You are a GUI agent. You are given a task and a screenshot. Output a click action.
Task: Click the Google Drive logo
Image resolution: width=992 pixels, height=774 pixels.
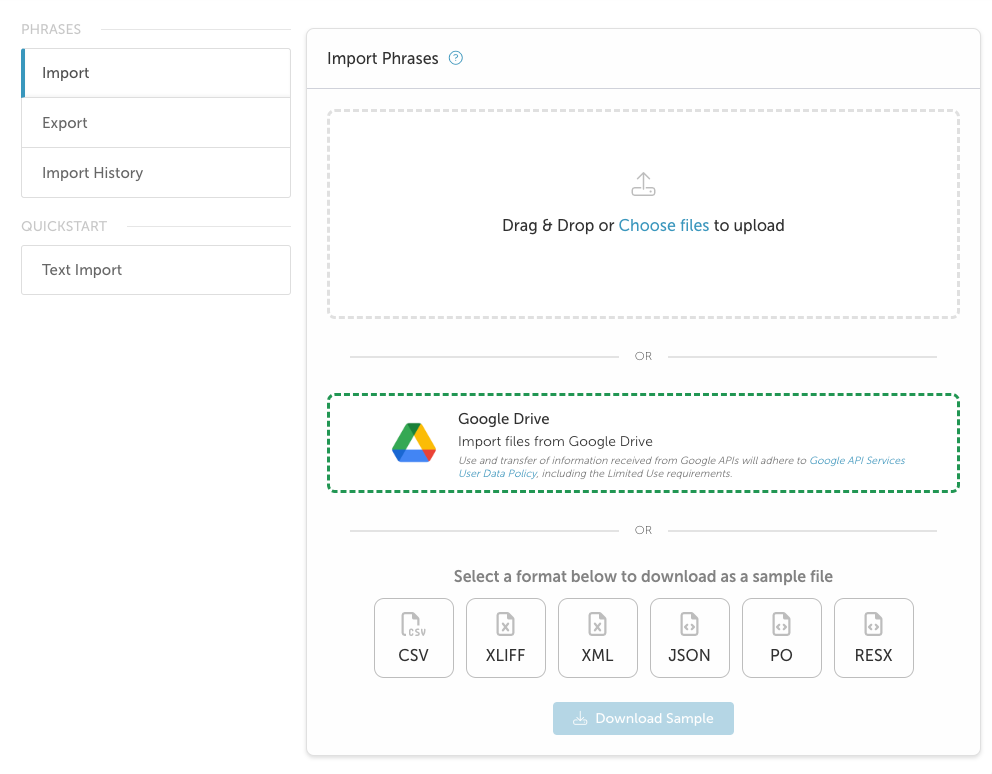click(x=414, y=442)
